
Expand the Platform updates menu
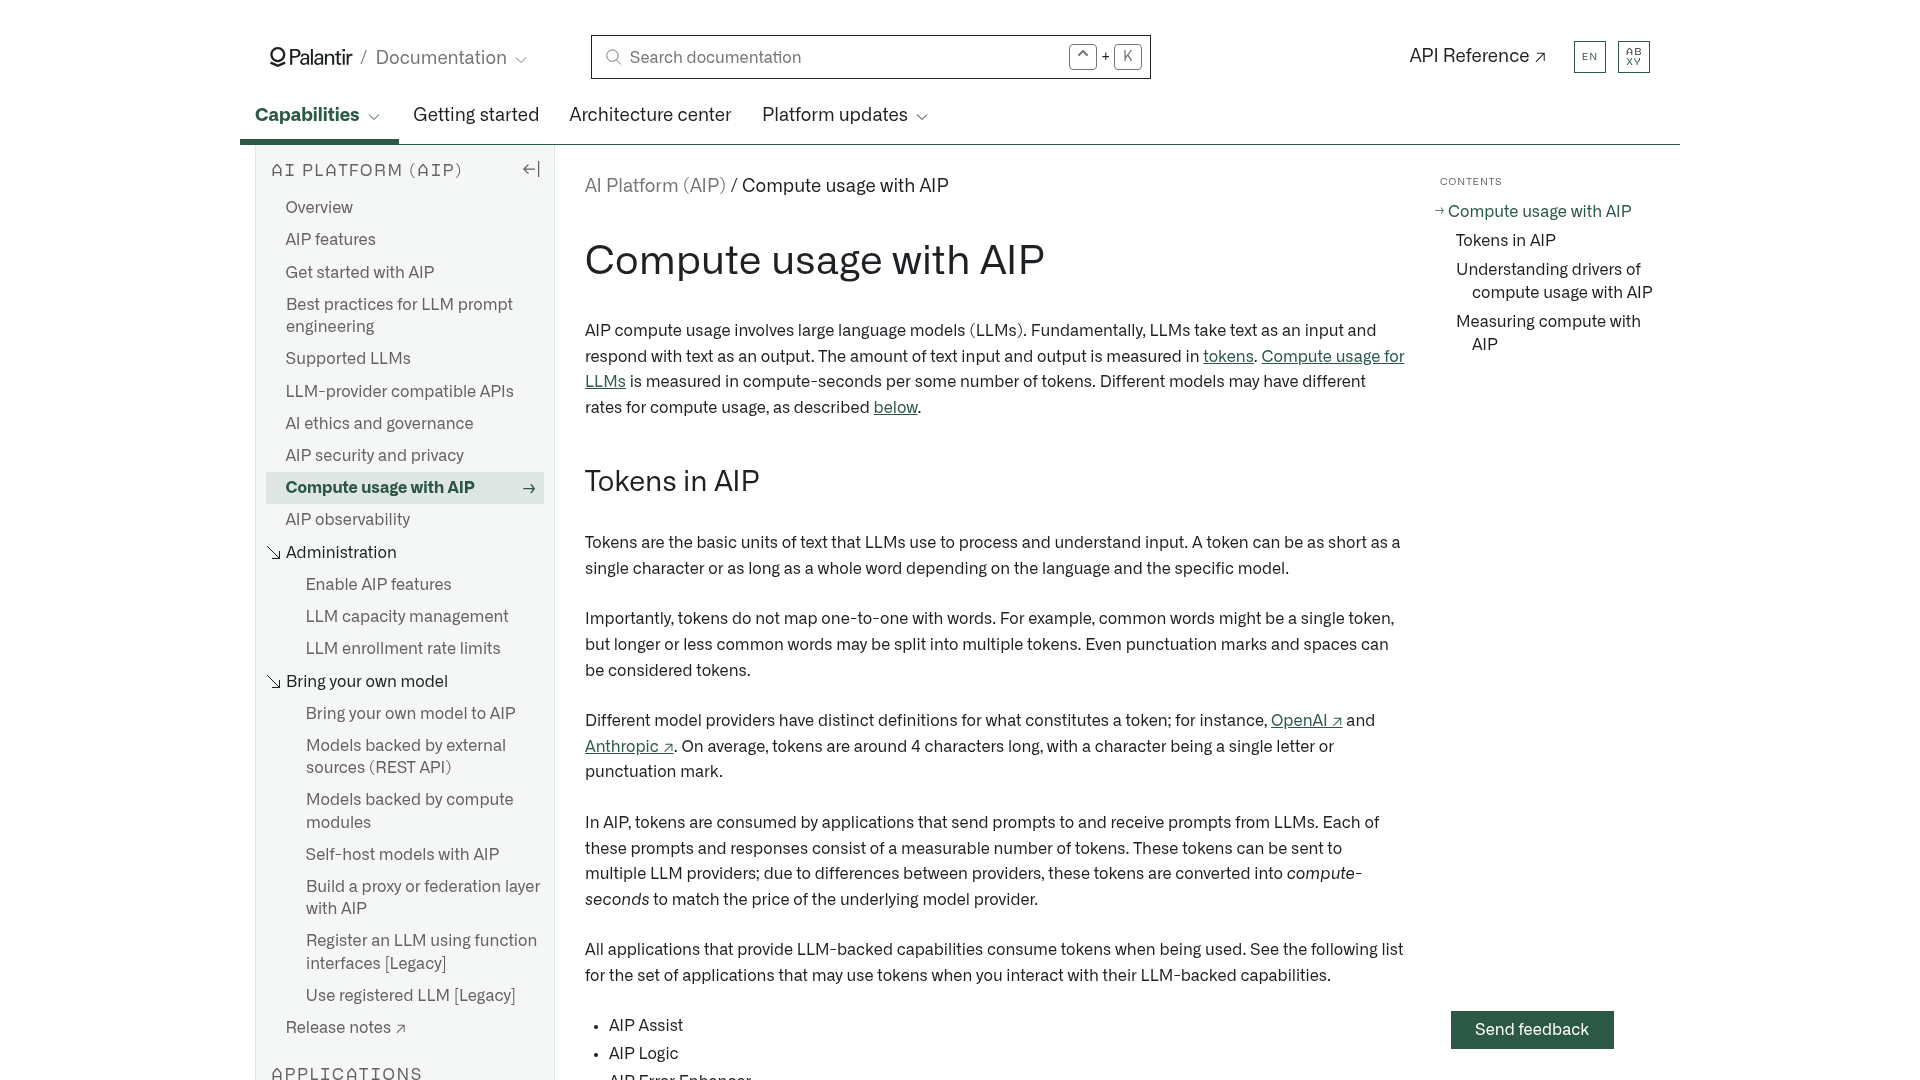(x=845, y=115)
